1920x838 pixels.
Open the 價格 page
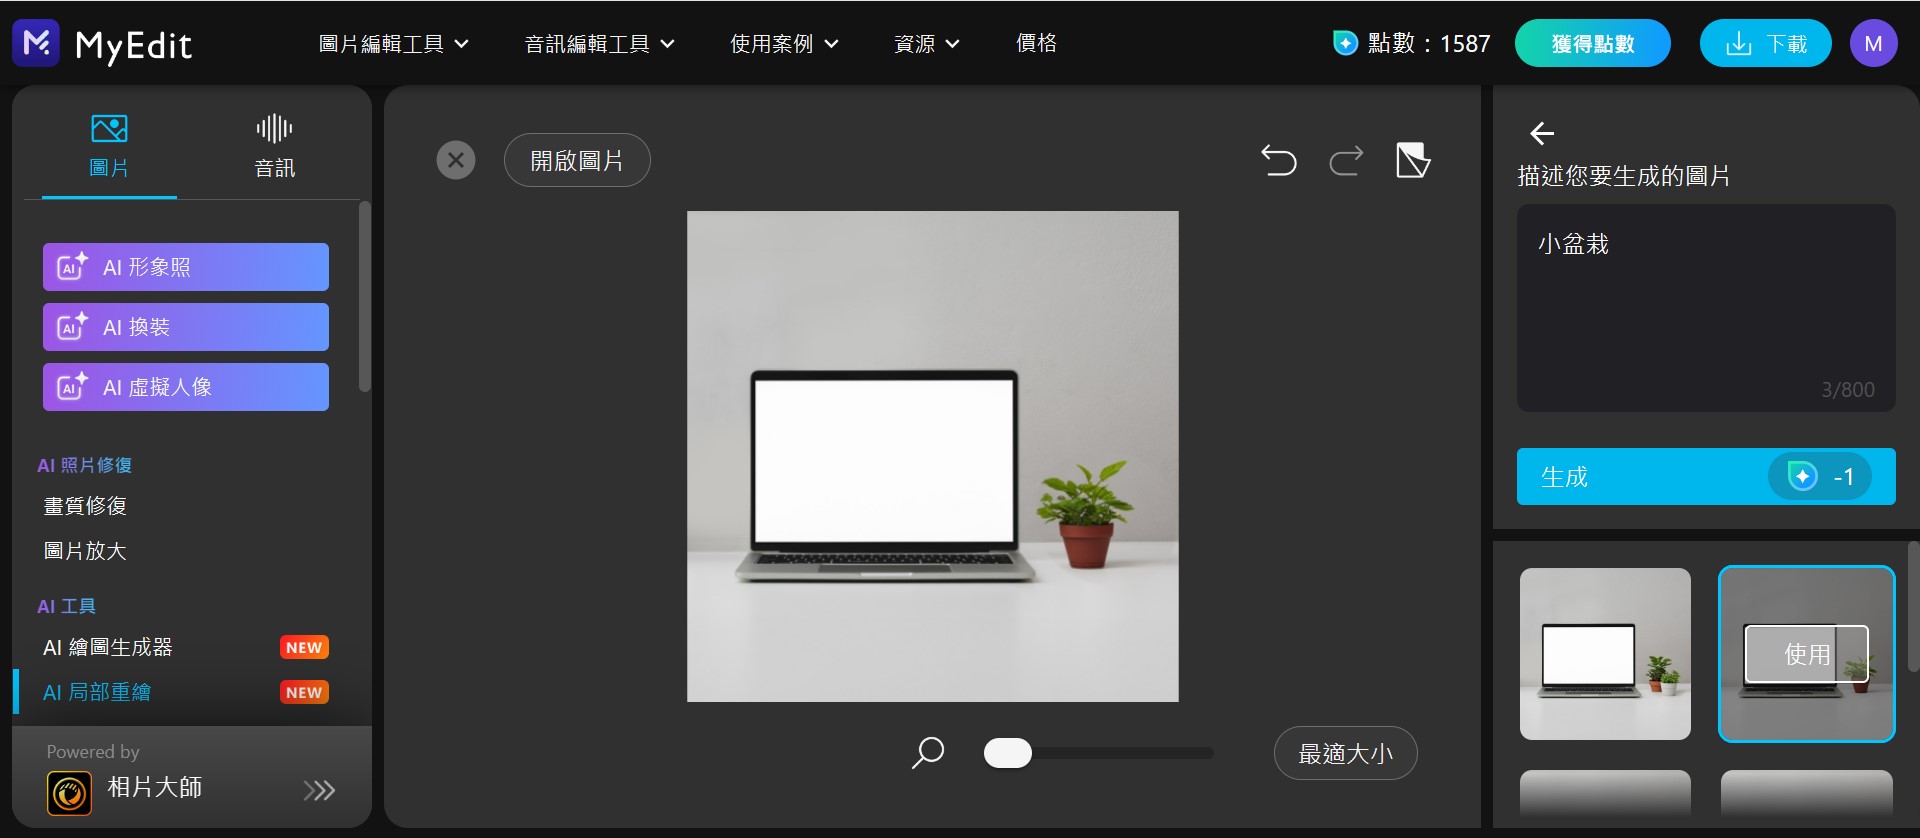[1036, 43]
